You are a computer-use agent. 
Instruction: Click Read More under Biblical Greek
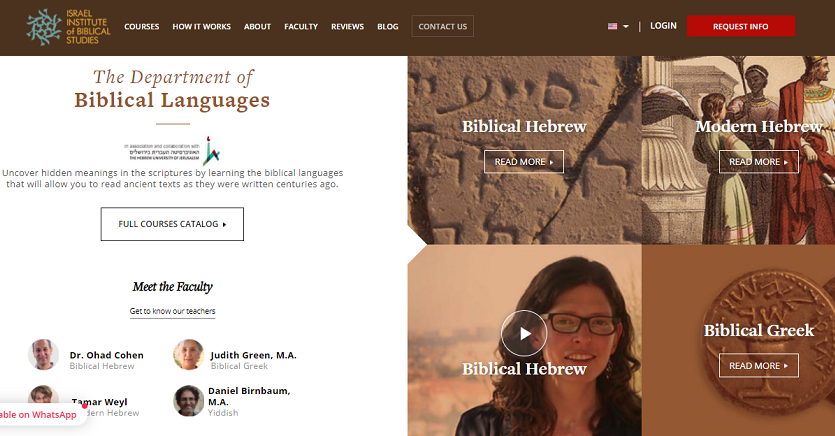[758, 366]
